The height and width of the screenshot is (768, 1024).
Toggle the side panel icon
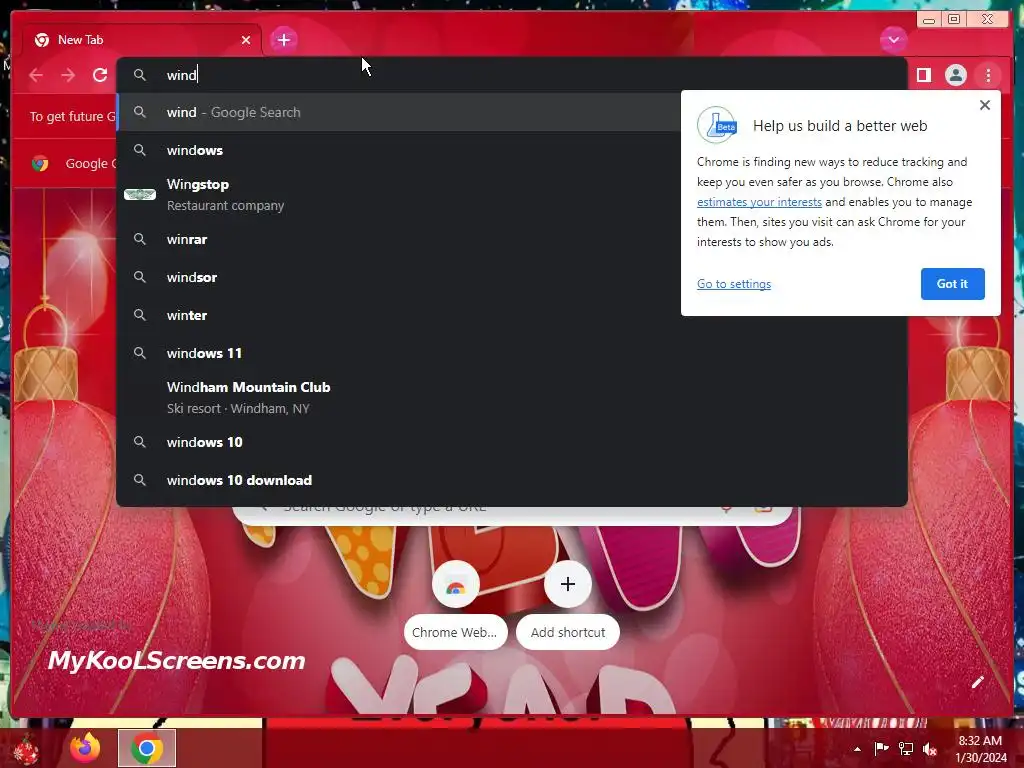click(923, 75)
